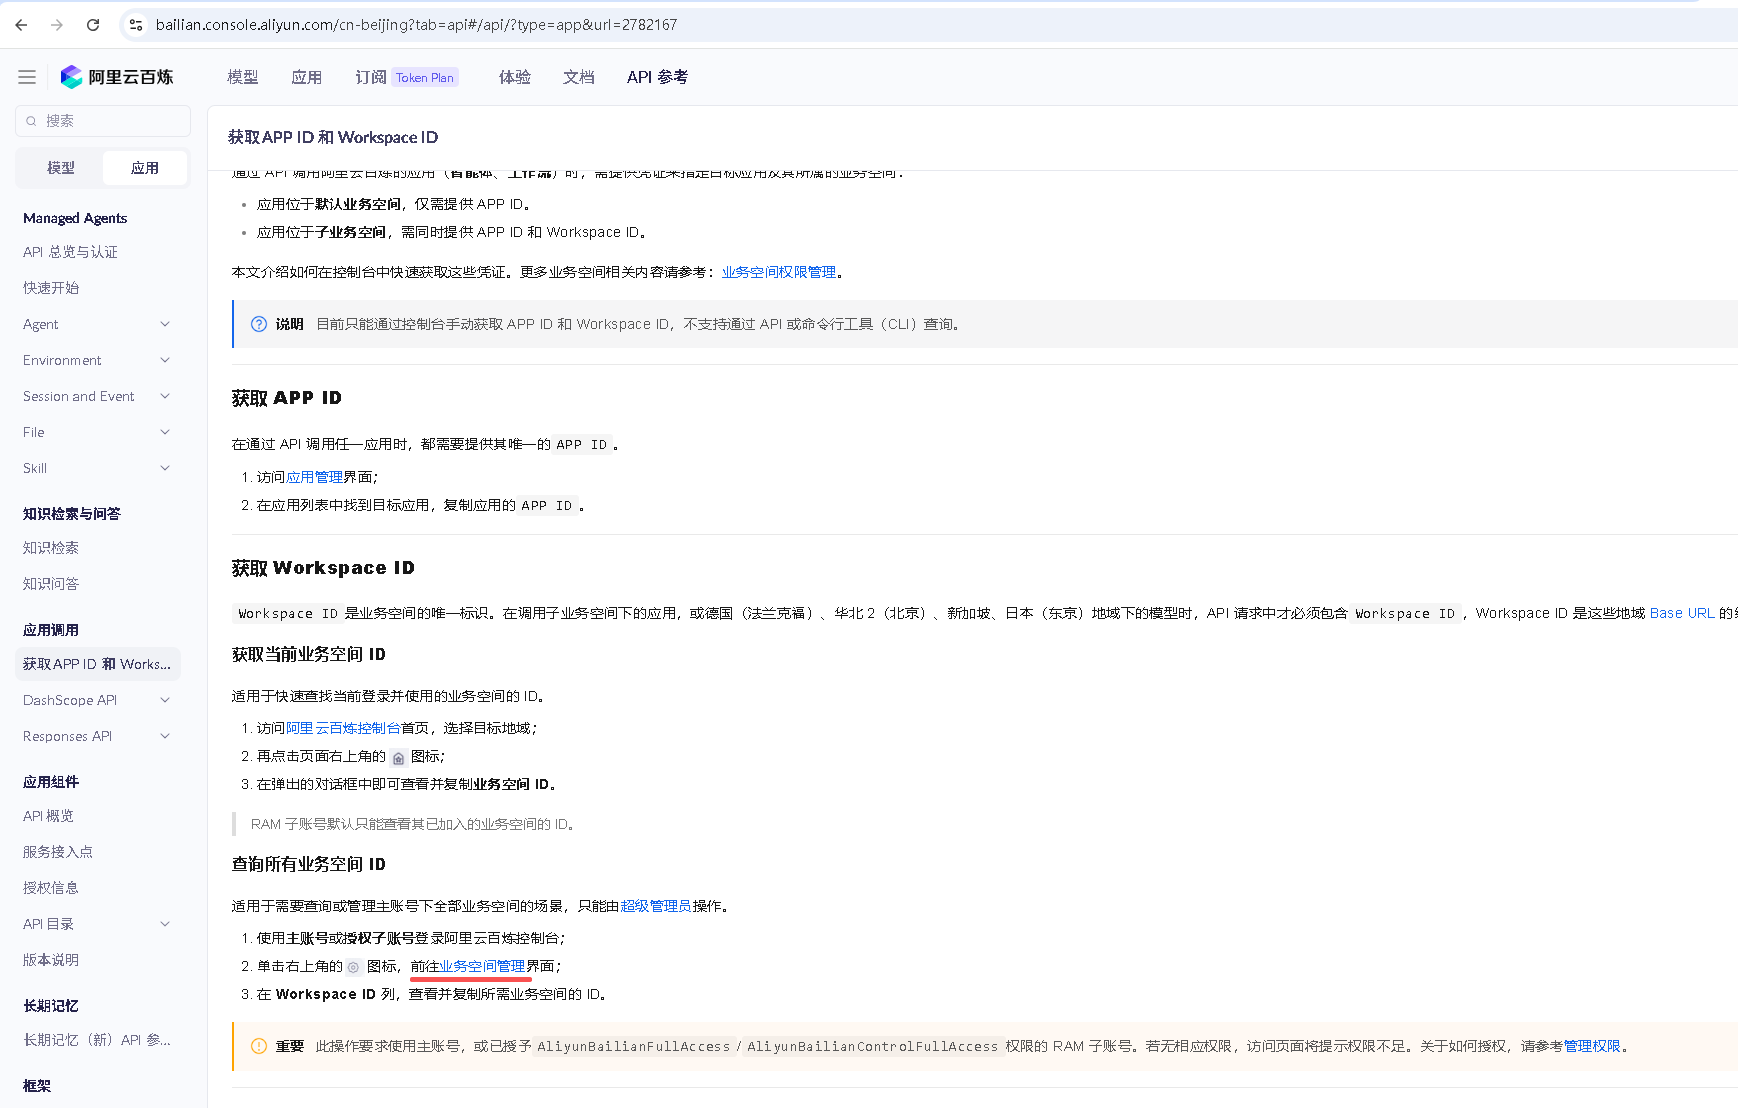
Task: Click the sidebar 搜索 input field
Action: [103, 121]
